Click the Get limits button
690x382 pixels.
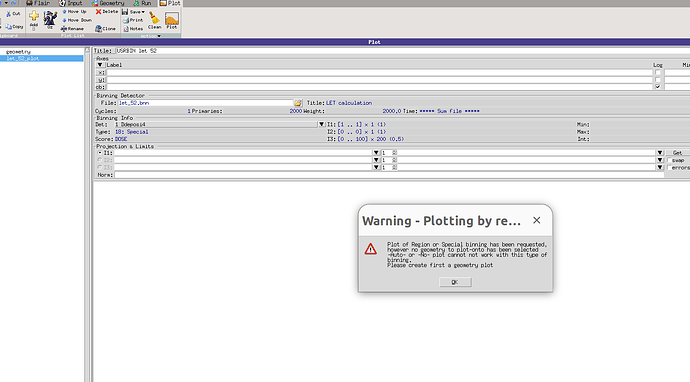pyautogui.click(x=677, y=153)
